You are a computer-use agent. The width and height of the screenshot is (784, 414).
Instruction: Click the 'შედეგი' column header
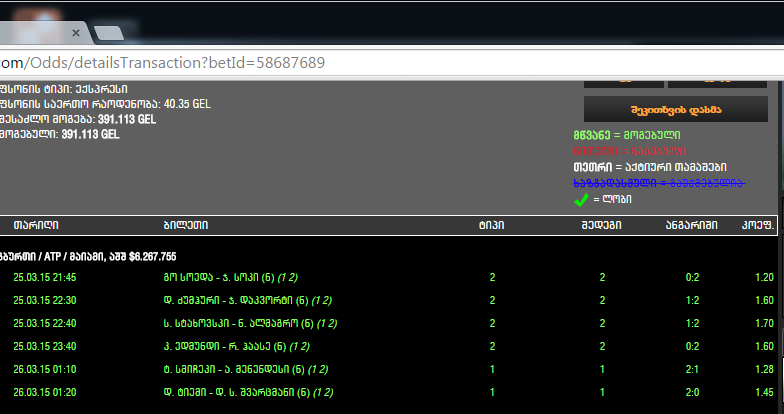602,225
